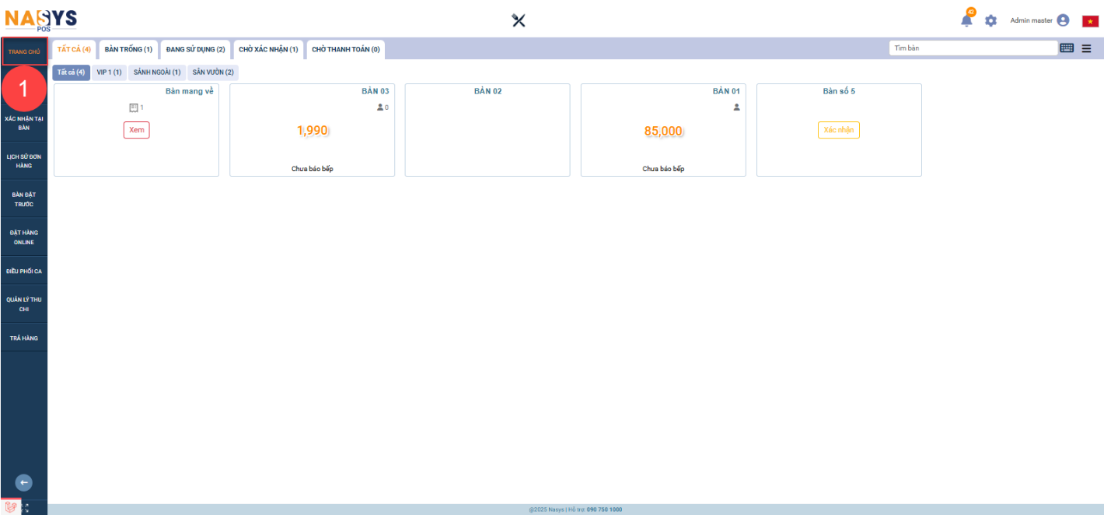Open the Laravel debug bar icon
1107x517 pixels.
click(x=10, y=507)
